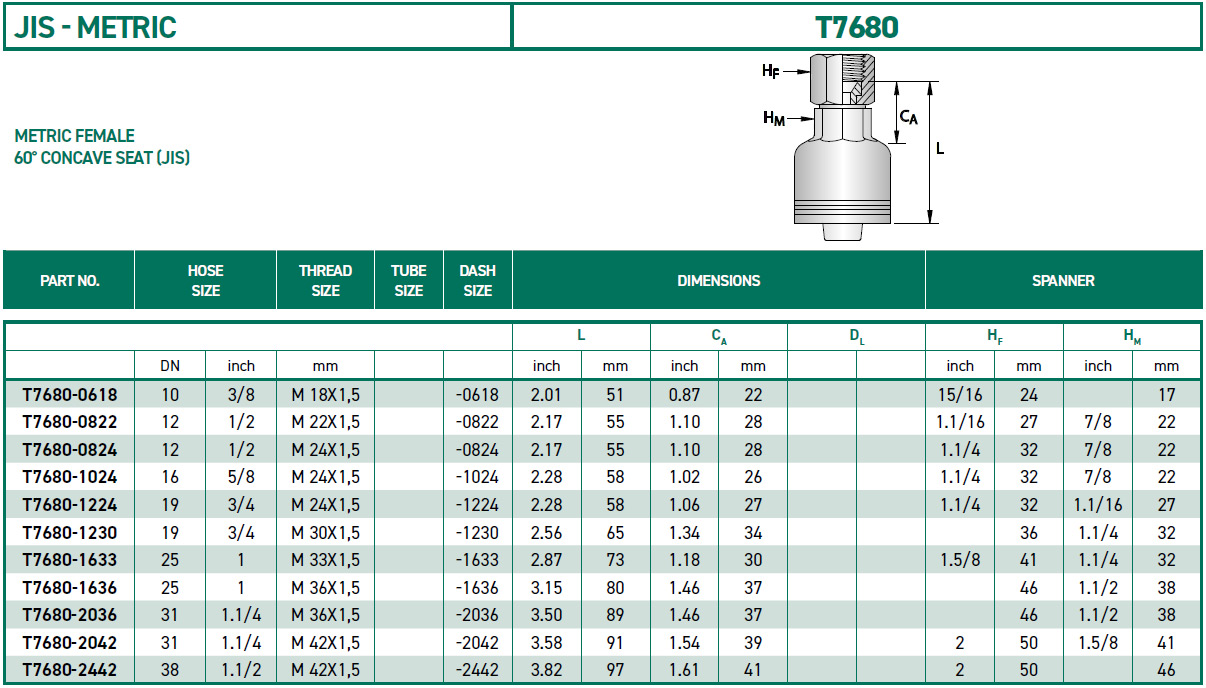Select part number T7680-2042
This screenshot has height=688, width=1206.
tap(69, 643)
